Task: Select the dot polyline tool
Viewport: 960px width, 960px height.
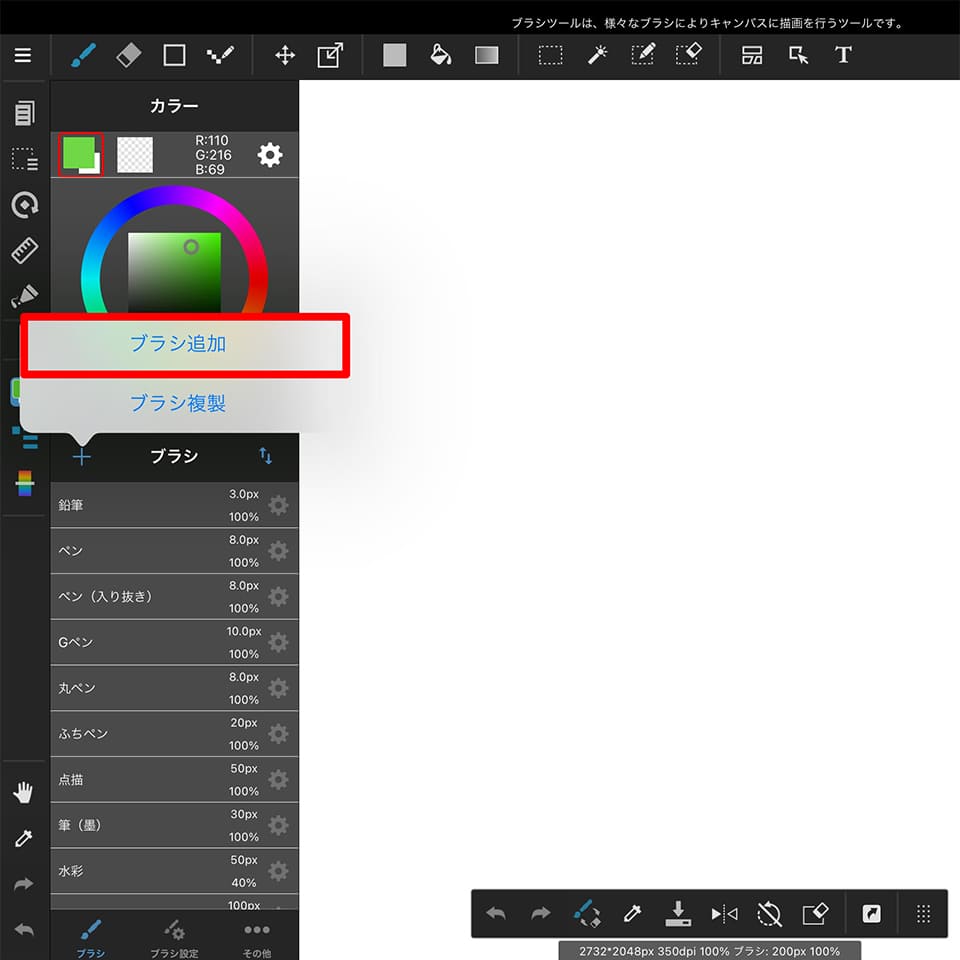Action: [x=220, y=56]
